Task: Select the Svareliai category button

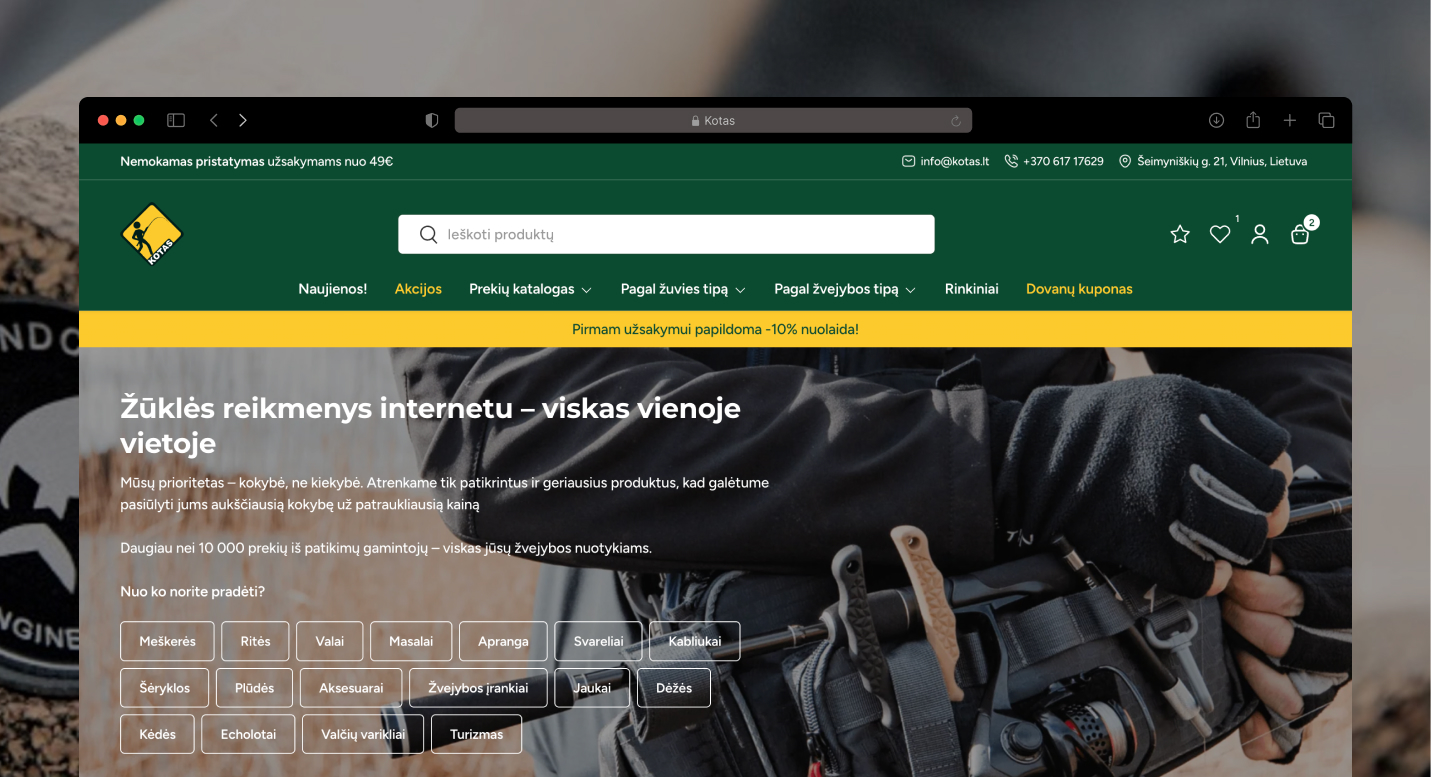Action: click(x=599, y=641)
